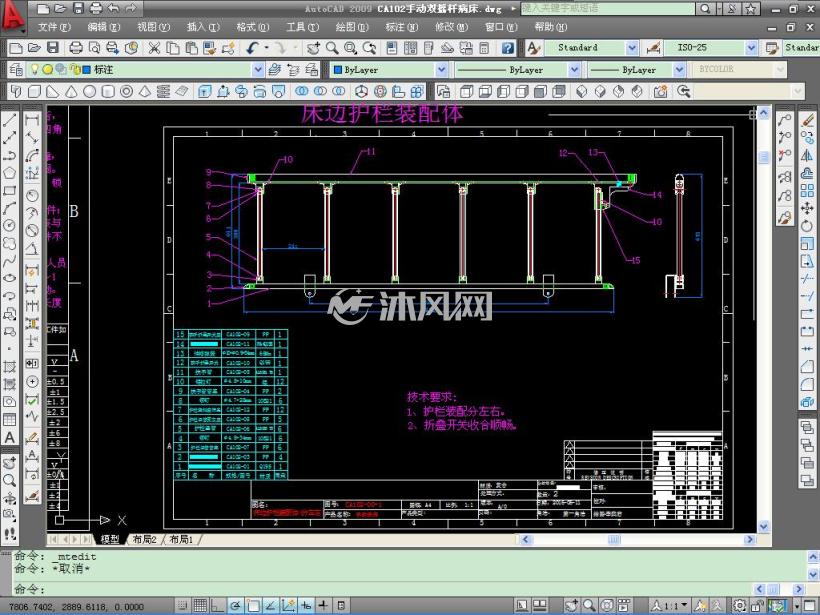Open the 文件(F) menu
The width and height of the screenshot is (820, 615).
[54, 27]
